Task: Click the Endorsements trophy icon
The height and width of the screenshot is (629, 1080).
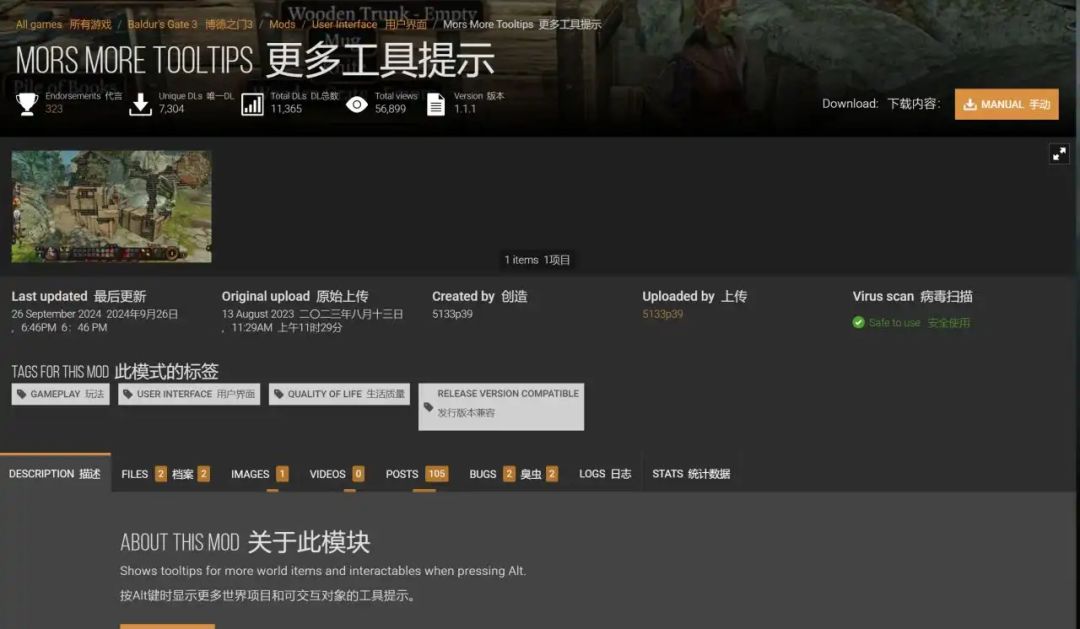Action: pyautogui.click(x=27, y=104)
